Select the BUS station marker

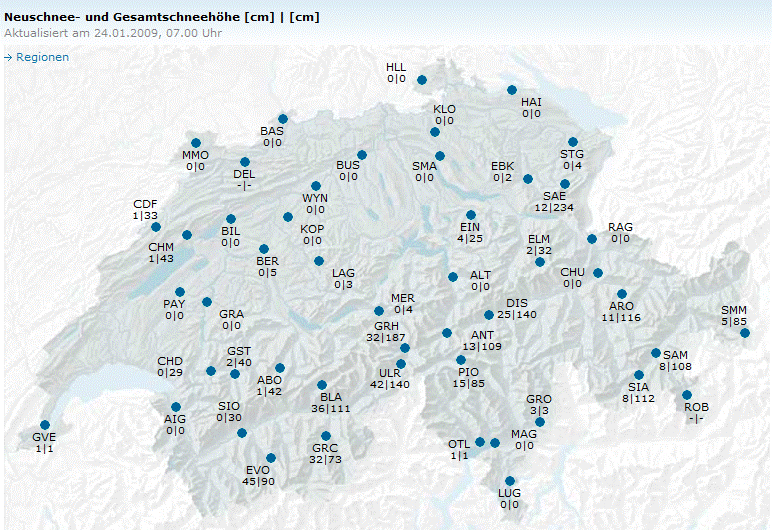pyautogui.click(x=362, y=155)
